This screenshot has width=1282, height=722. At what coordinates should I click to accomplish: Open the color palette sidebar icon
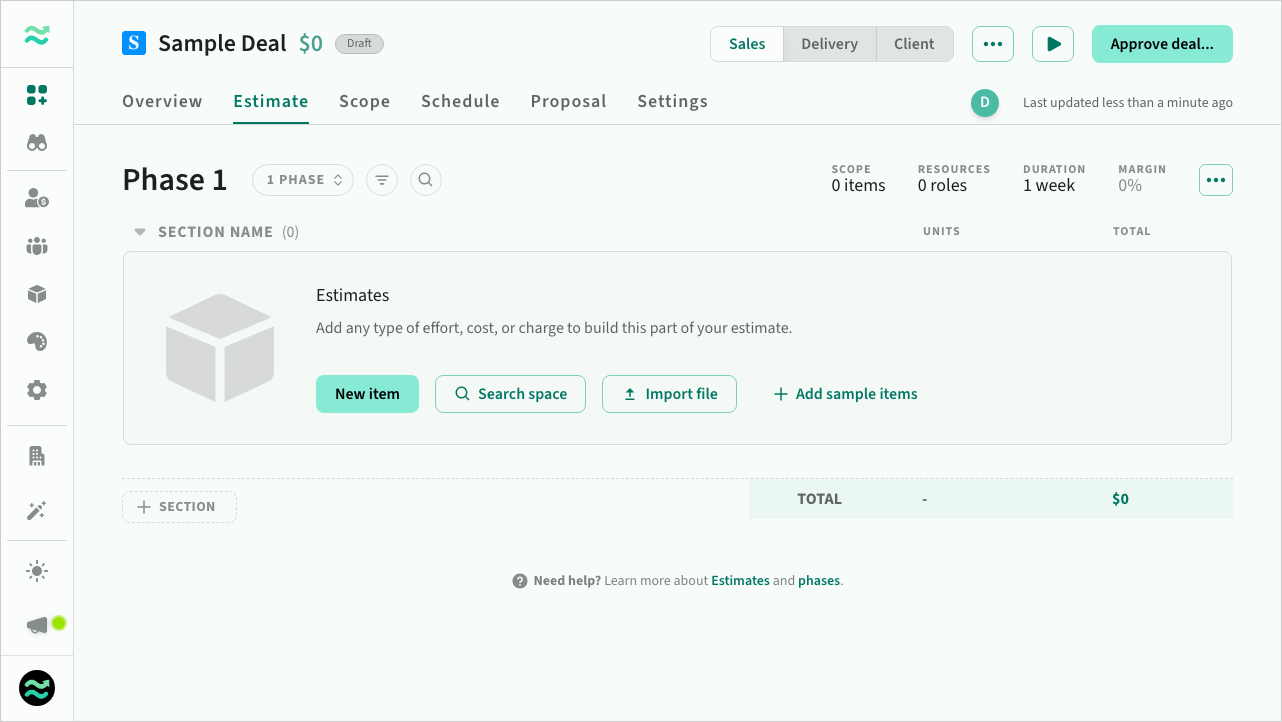pos(37,342)
